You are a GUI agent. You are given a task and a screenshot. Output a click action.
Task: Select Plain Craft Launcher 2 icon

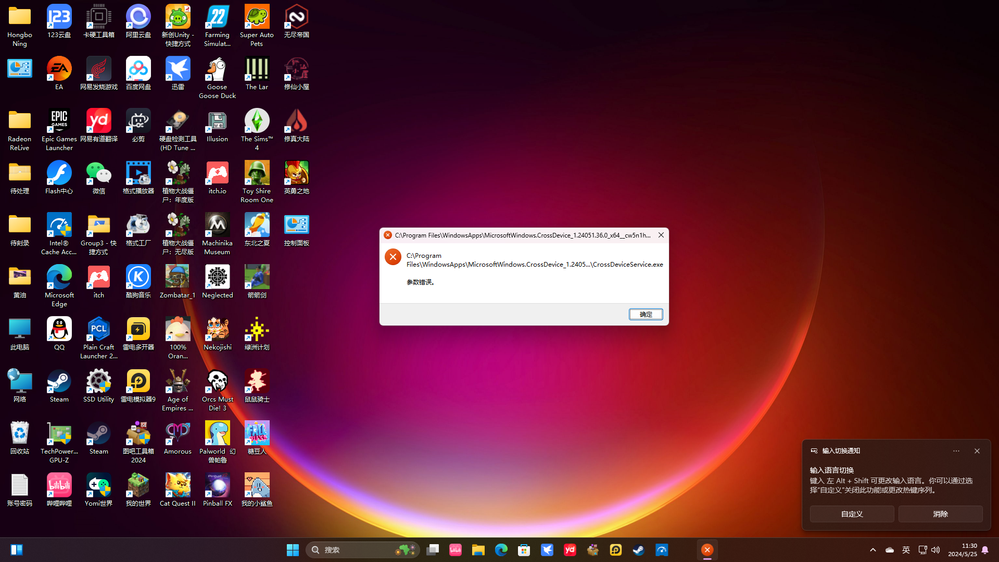(99, 338)
